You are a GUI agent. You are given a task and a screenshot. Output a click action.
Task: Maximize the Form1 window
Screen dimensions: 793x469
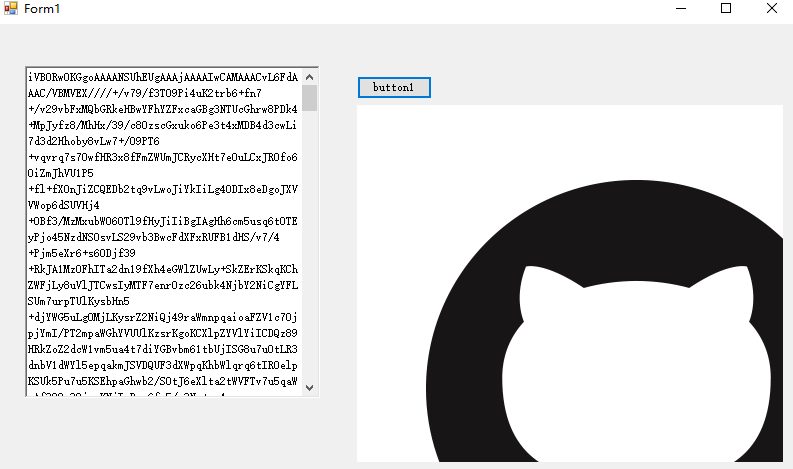(726, 8)
